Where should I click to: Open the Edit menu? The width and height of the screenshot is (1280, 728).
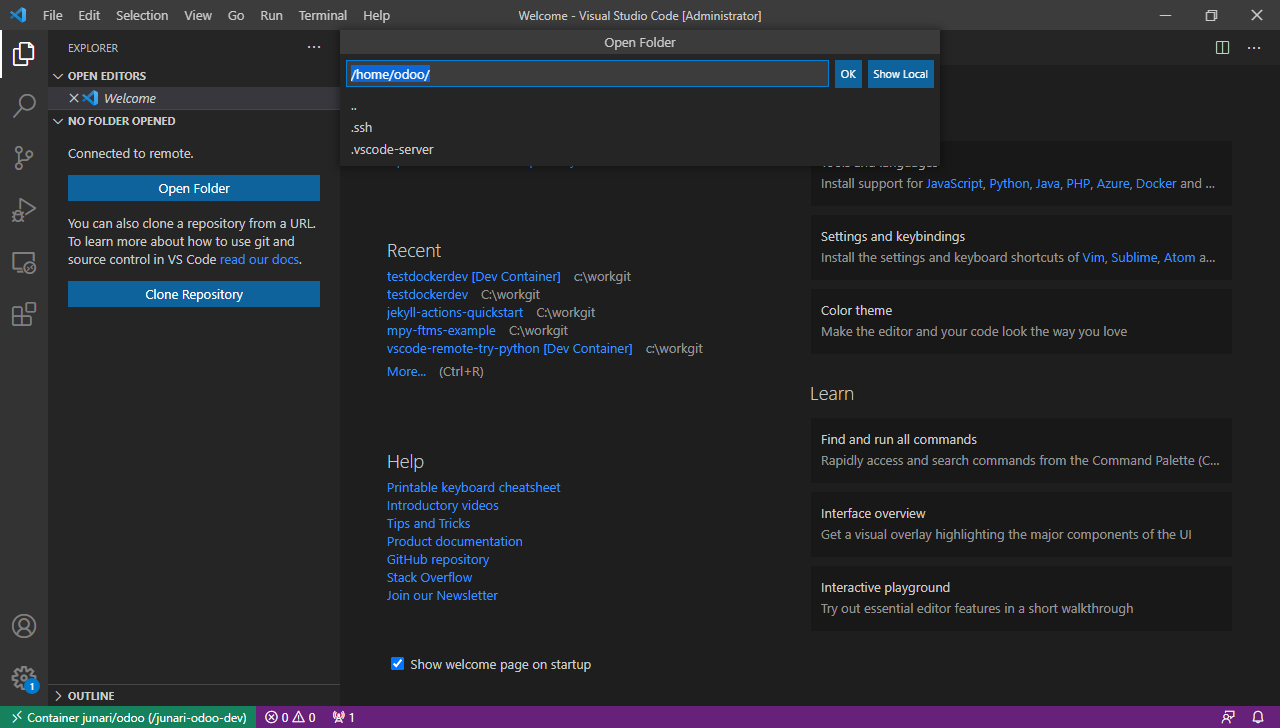pos(89,15)
